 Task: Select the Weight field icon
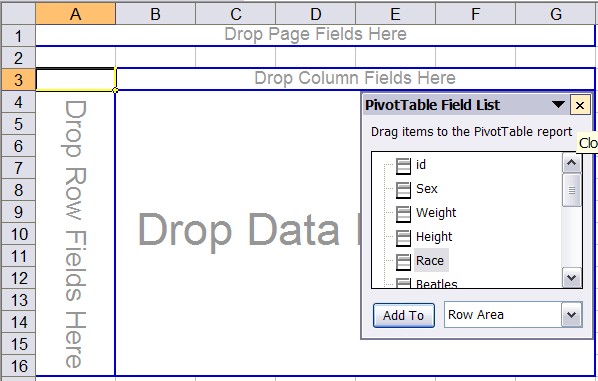tap(403, 214)
